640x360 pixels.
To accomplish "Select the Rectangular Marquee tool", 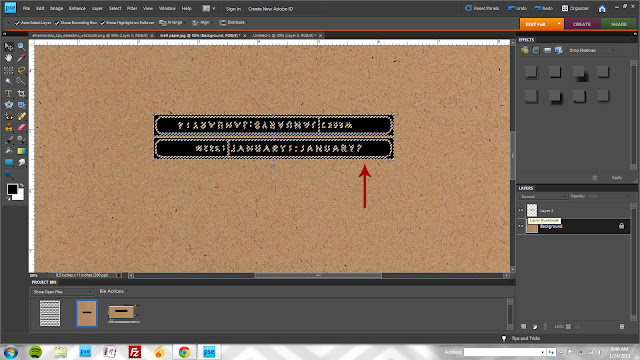I will tap(9, 70).
